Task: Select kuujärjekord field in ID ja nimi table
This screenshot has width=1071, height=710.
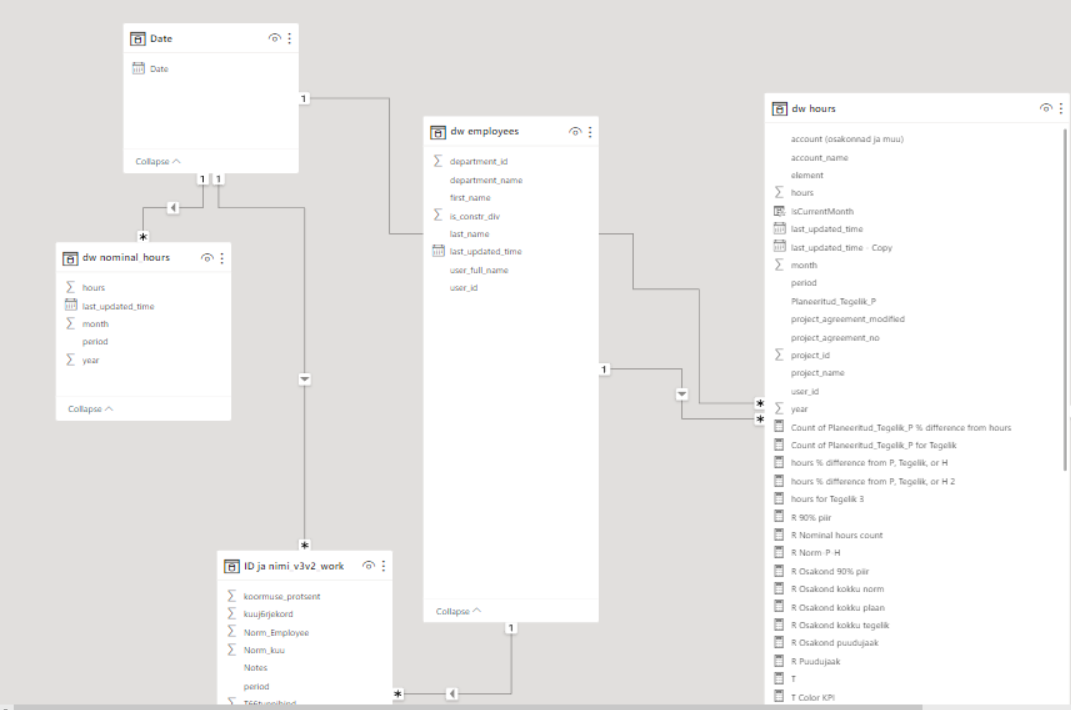Action: point(268,614)
